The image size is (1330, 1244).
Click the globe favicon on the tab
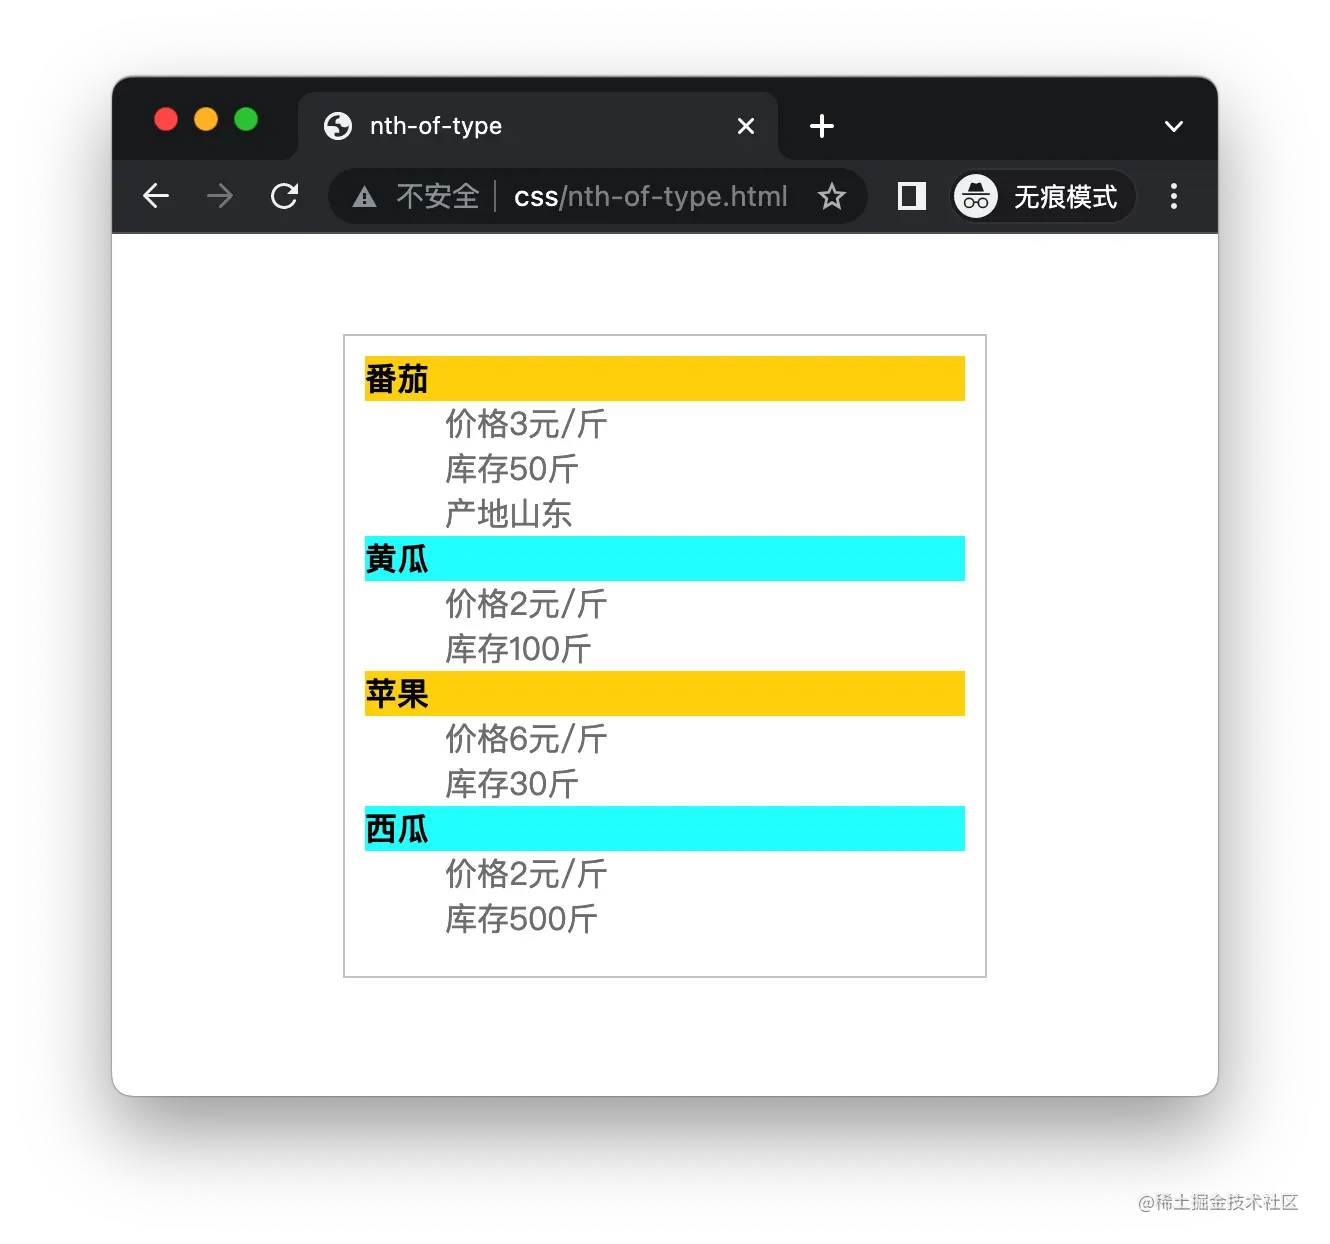tap(338, 126)
